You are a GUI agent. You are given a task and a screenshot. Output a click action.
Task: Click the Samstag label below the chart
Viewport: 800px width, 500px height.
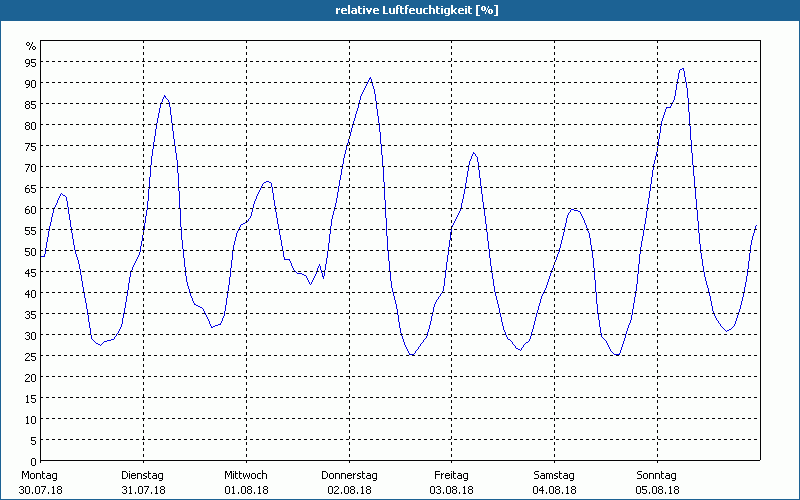point(554,475)
